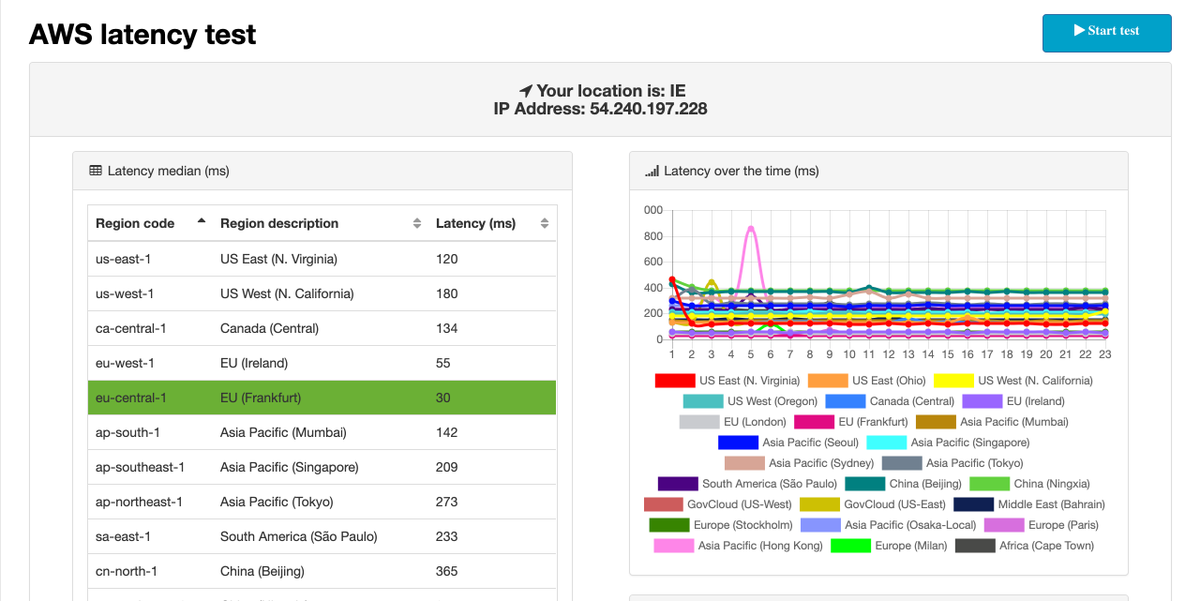Toggle Canada (Central) legend entry
Image resolution: width=1200 pixels, height=601 pixels.
[x=889, y=401]
